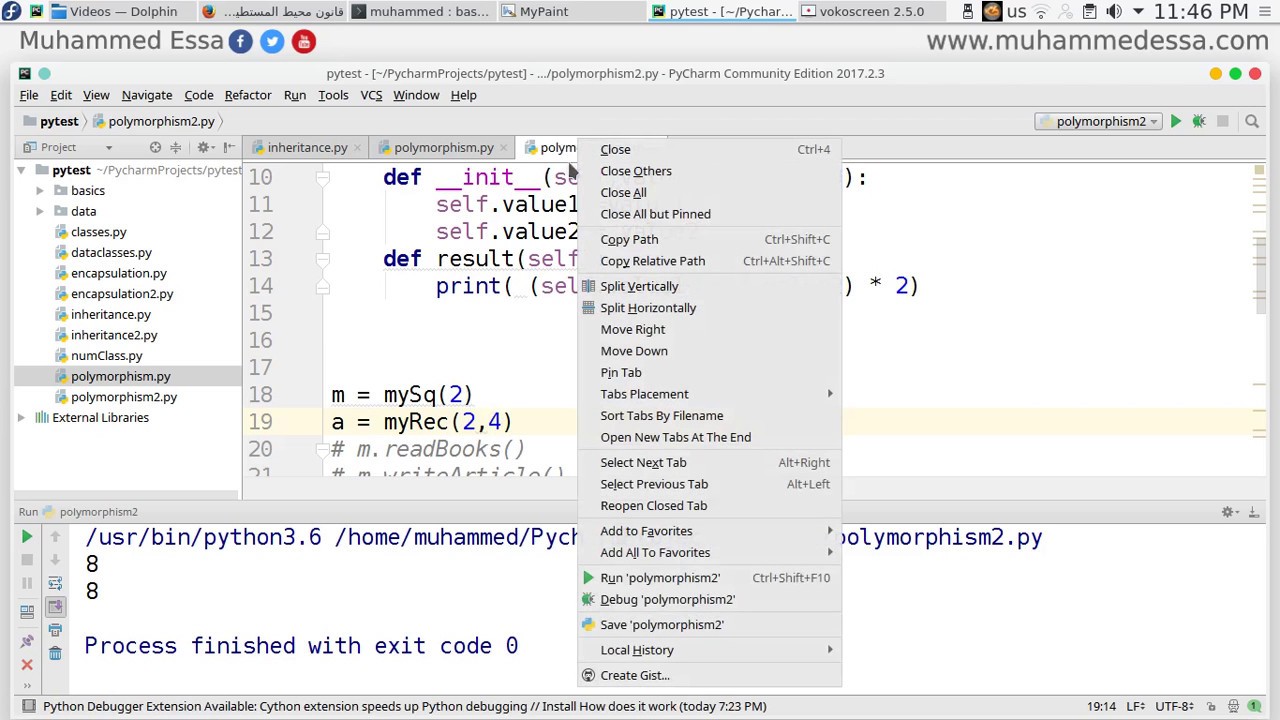Open the polymorphism2 run configuration dropdown
The width and height of the screenshot is (1280, 720).
click(1099, 121)
